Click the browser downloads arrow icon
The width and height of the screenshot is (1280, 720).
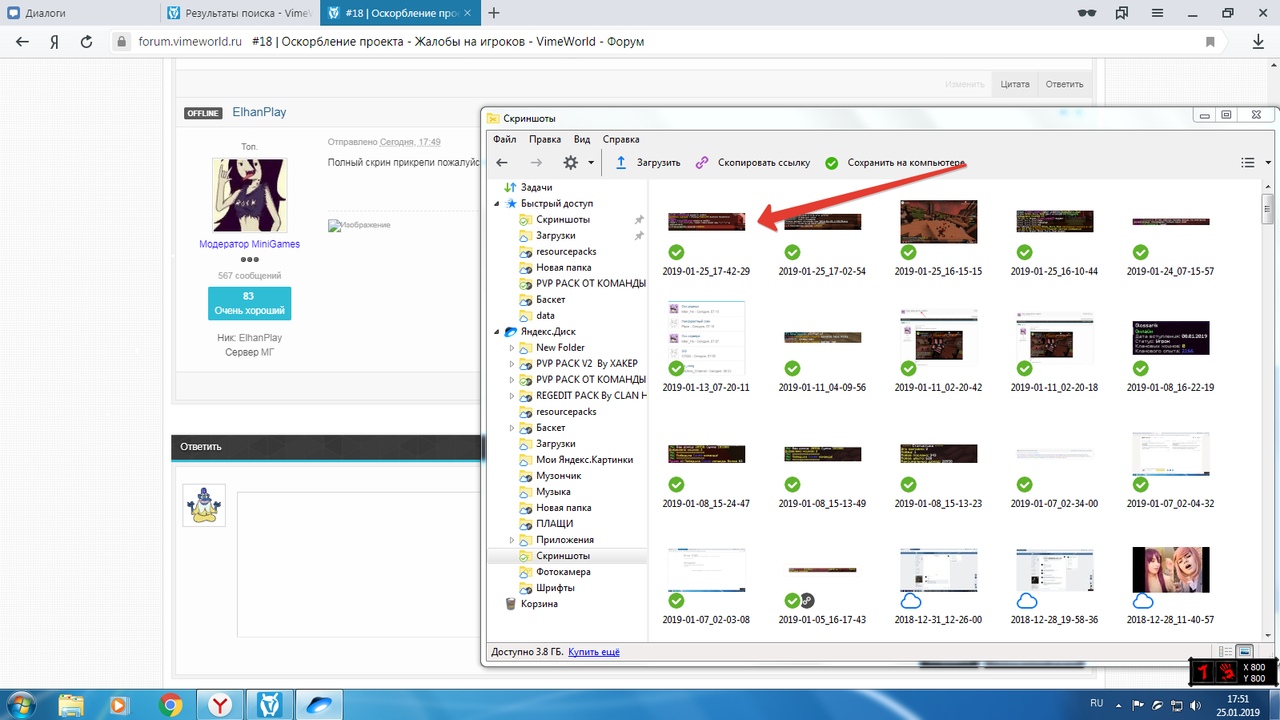point(1258,42)
